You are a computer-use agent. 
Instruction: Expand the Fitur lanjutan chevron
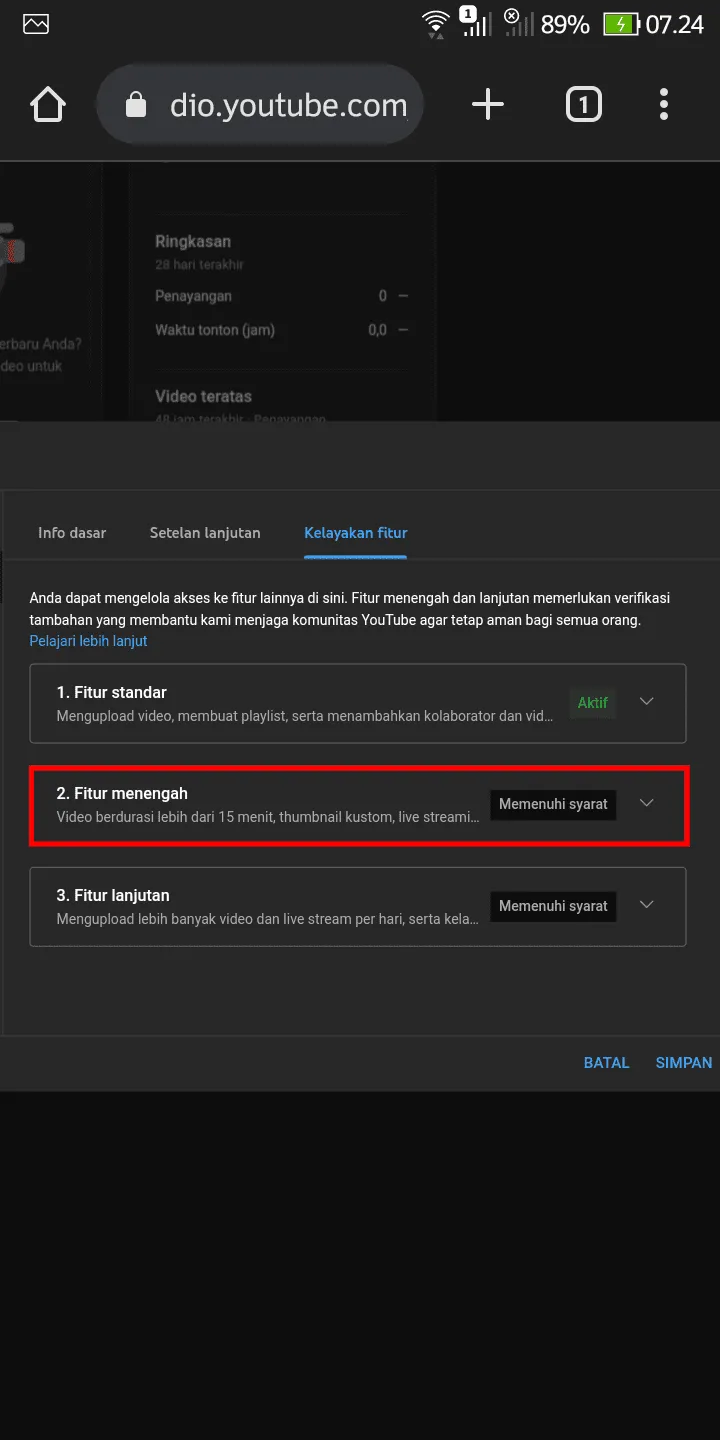tap(647, 905)
